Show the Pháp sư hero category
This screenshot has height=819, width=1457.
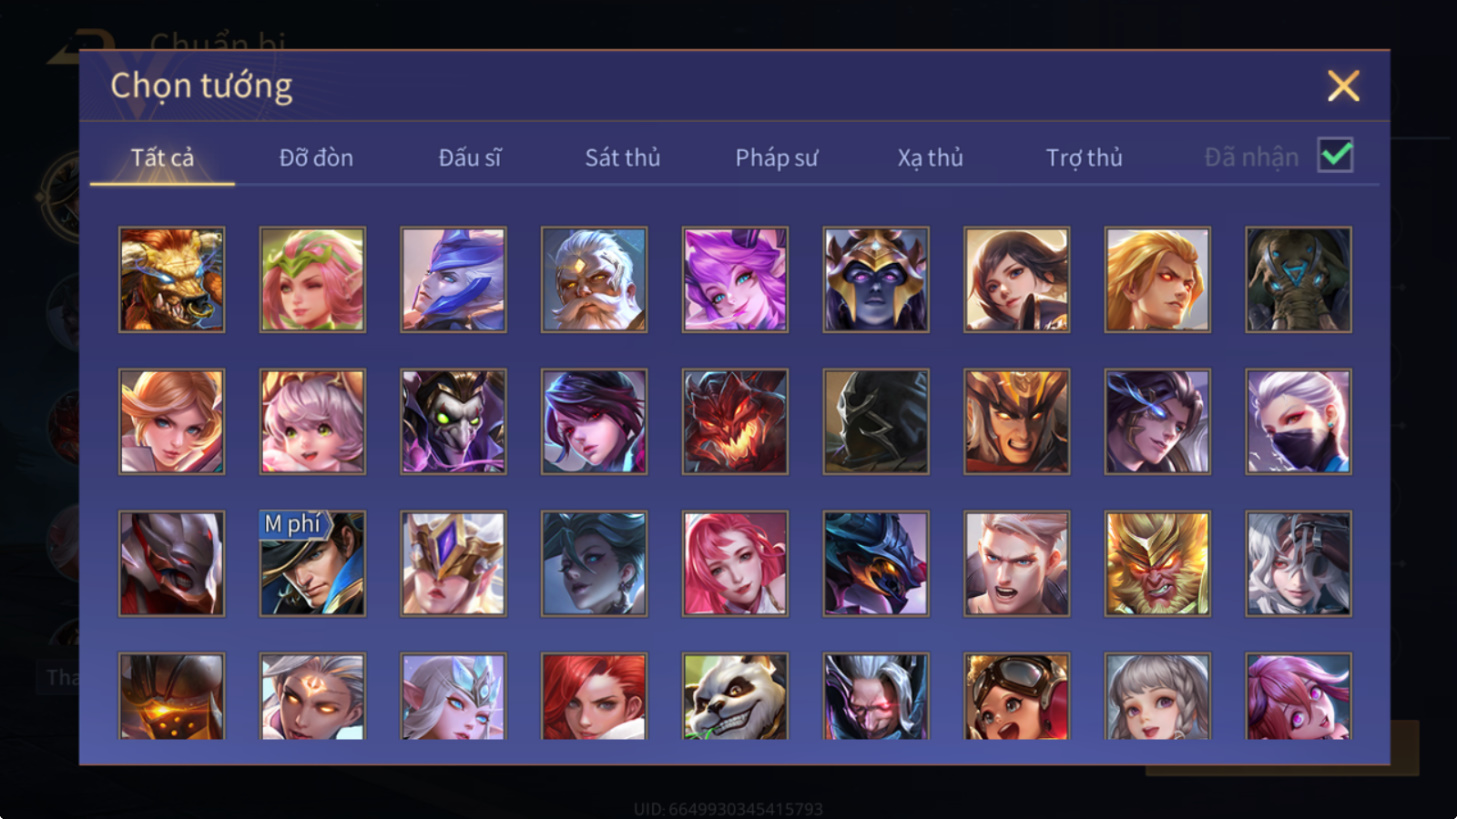click(x=776, y=158)
